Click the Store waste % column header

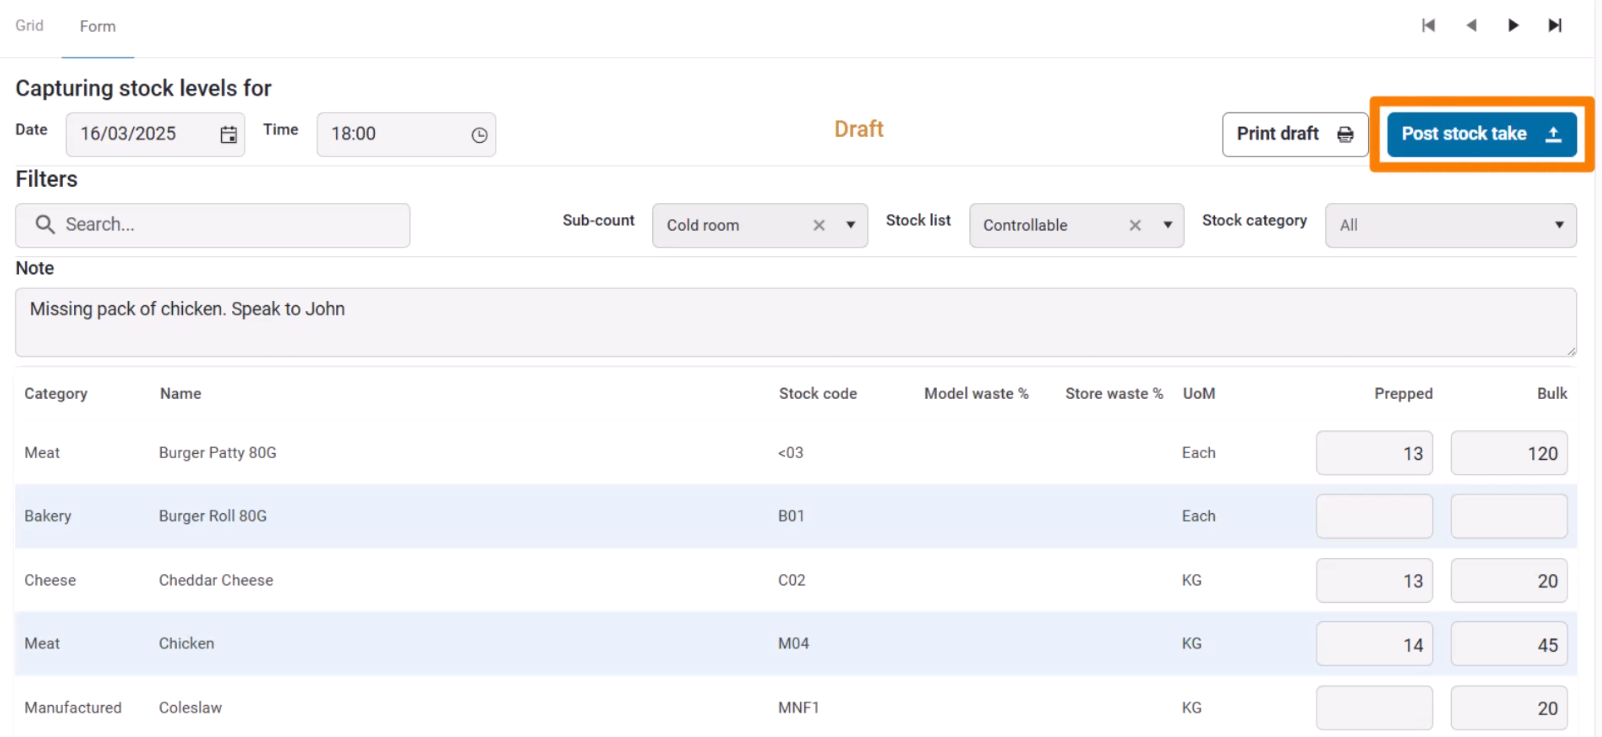click(x=1114, y=394)
